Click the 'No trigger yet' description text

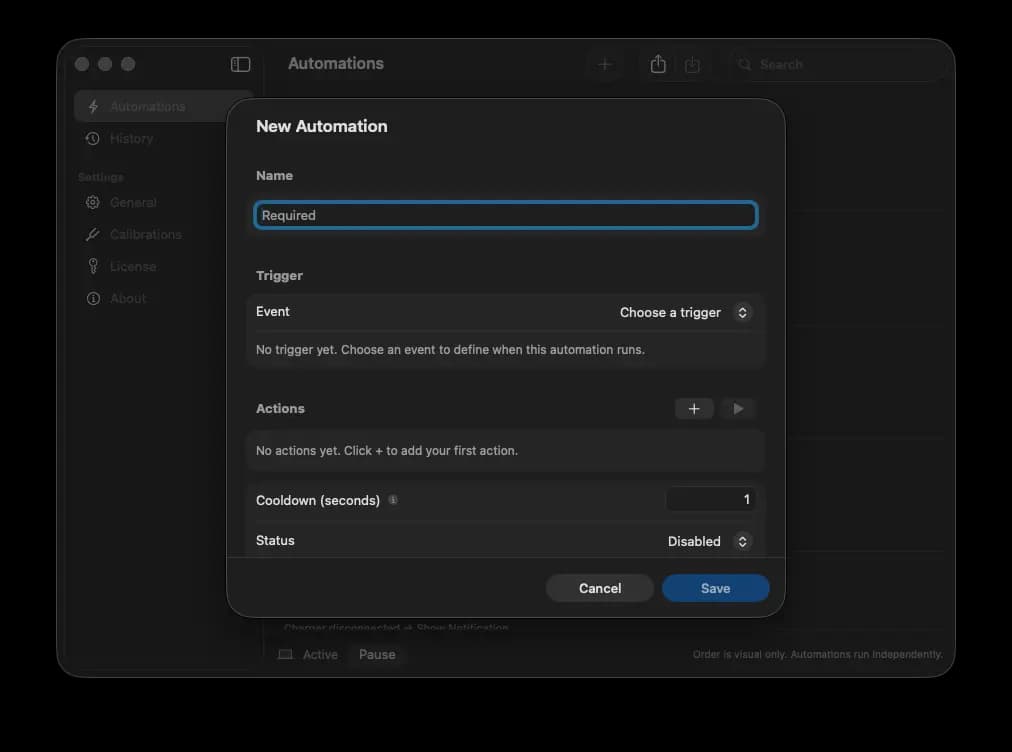tap(450, 349)
